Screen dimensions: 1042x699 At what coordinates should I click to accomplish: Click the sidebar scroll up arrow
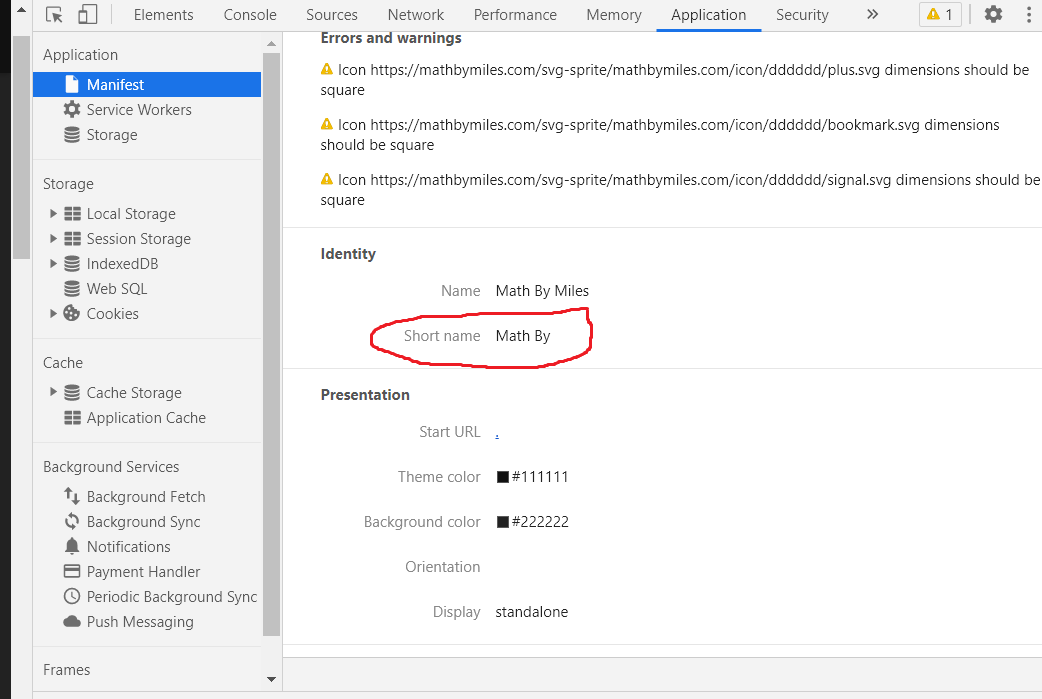[271, 43]
